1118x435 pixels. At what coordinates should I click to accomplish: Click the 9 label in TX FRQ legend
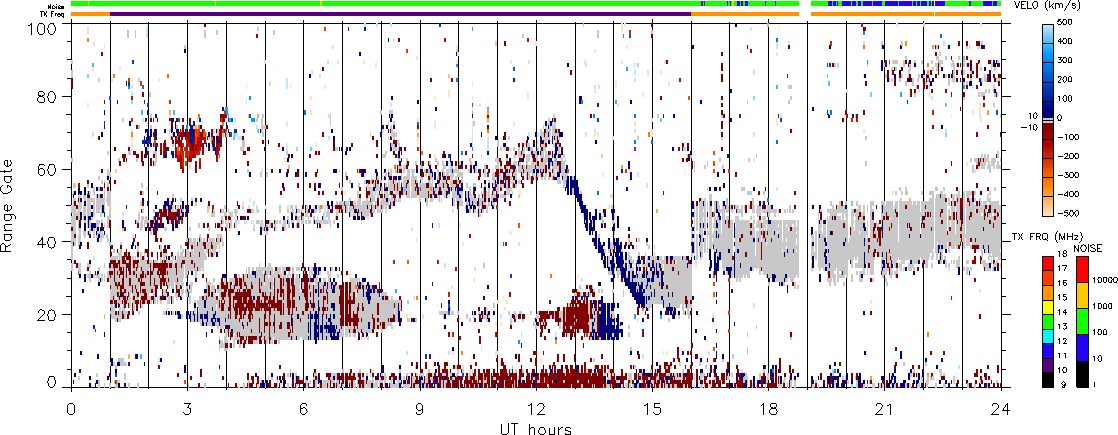click(x=1063, y=384)
